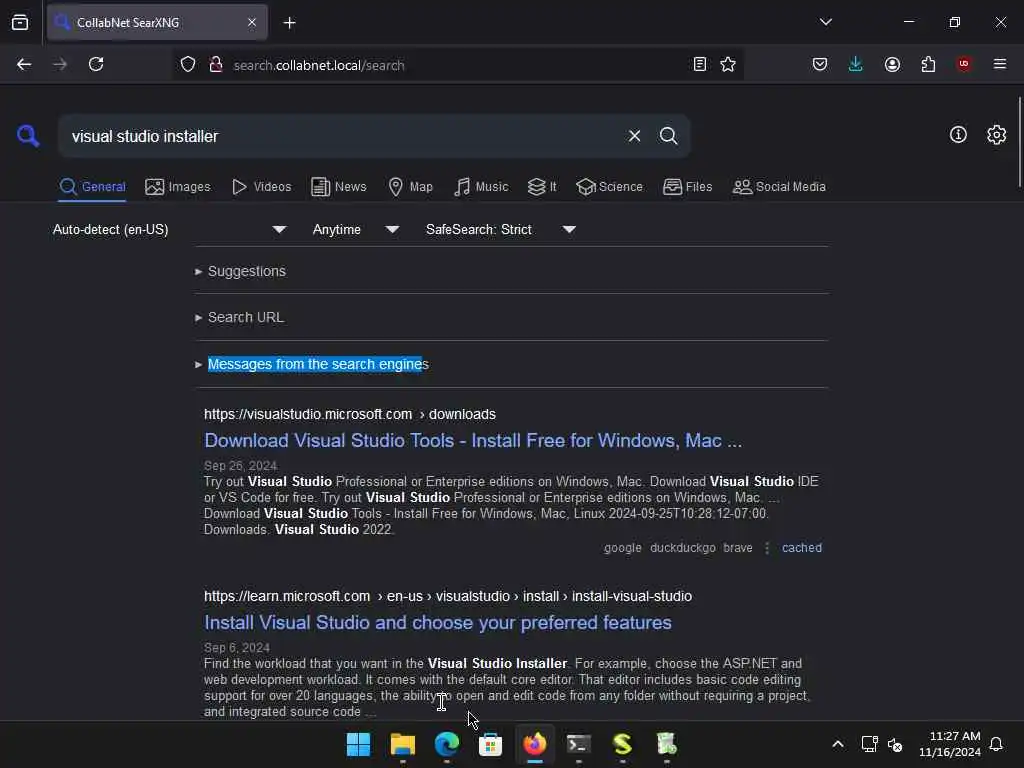The width and height of the screenshot is (1024, 768).
Task: Open Firefox account menu
Action: coord(892,64)
